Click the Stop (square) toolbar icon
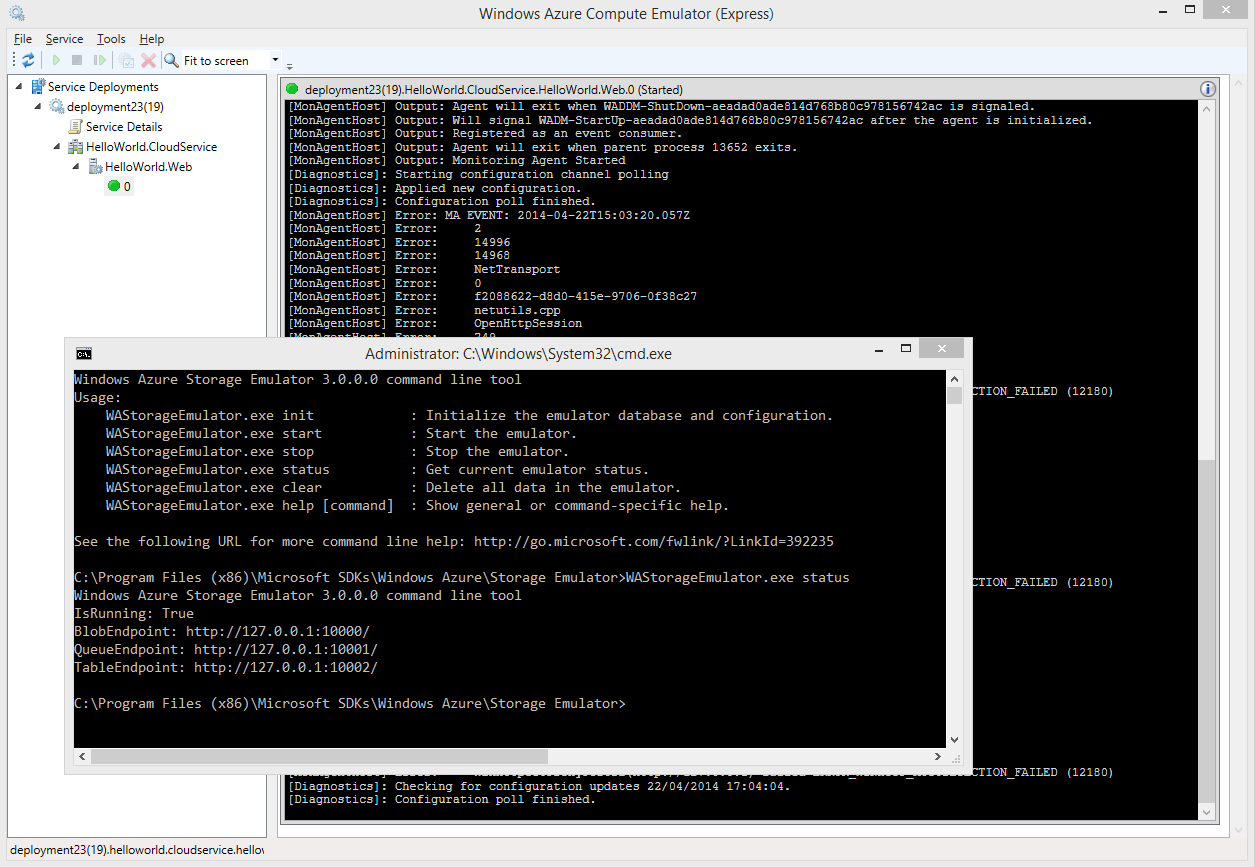Image resolution: width=1255 pixels, height=867 pixels. pyautogui.click(x=77, y=61)
